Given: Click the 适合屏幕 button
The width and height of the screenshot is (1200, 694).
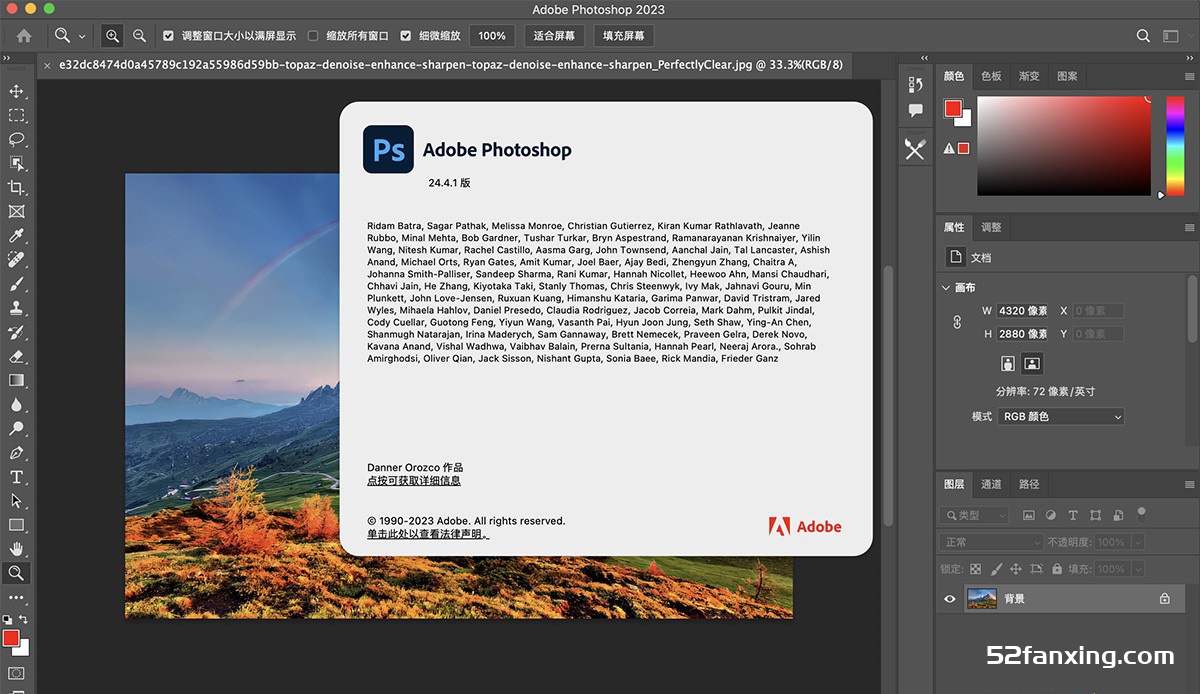Looking at the screenshot, I should tap(555, 35).
